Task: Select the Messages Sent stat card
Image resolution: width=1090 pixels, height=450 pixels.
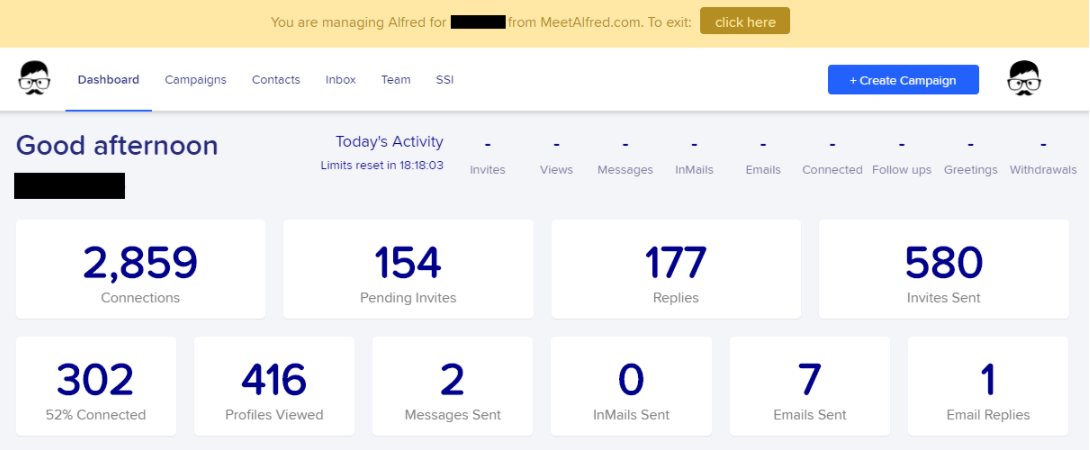Action: (453, 386)
